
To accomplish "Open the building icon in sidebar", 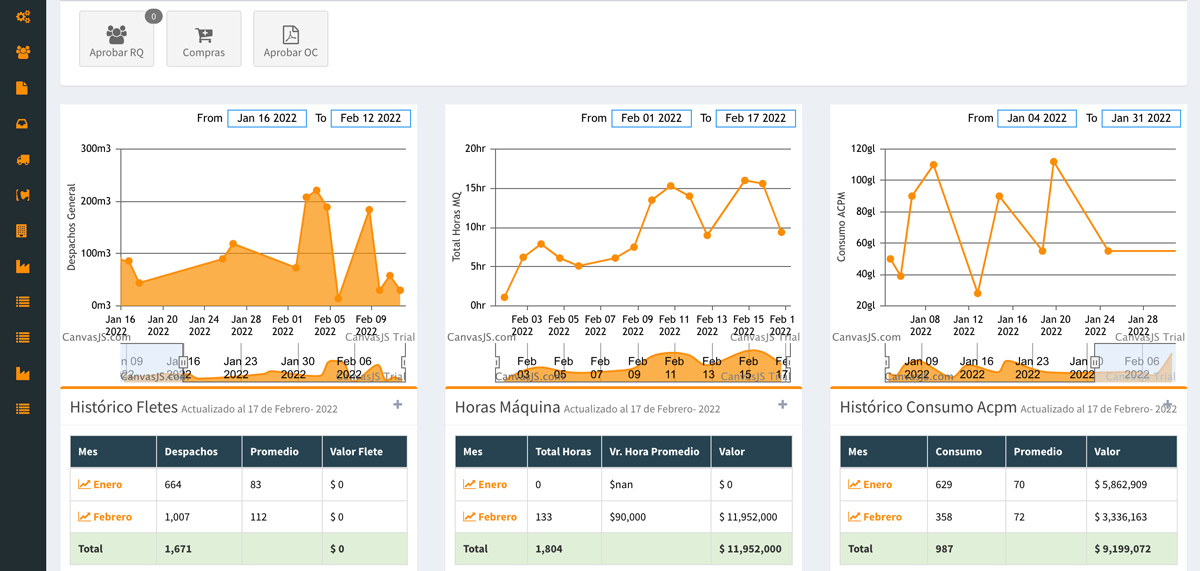I will point(23,231).
